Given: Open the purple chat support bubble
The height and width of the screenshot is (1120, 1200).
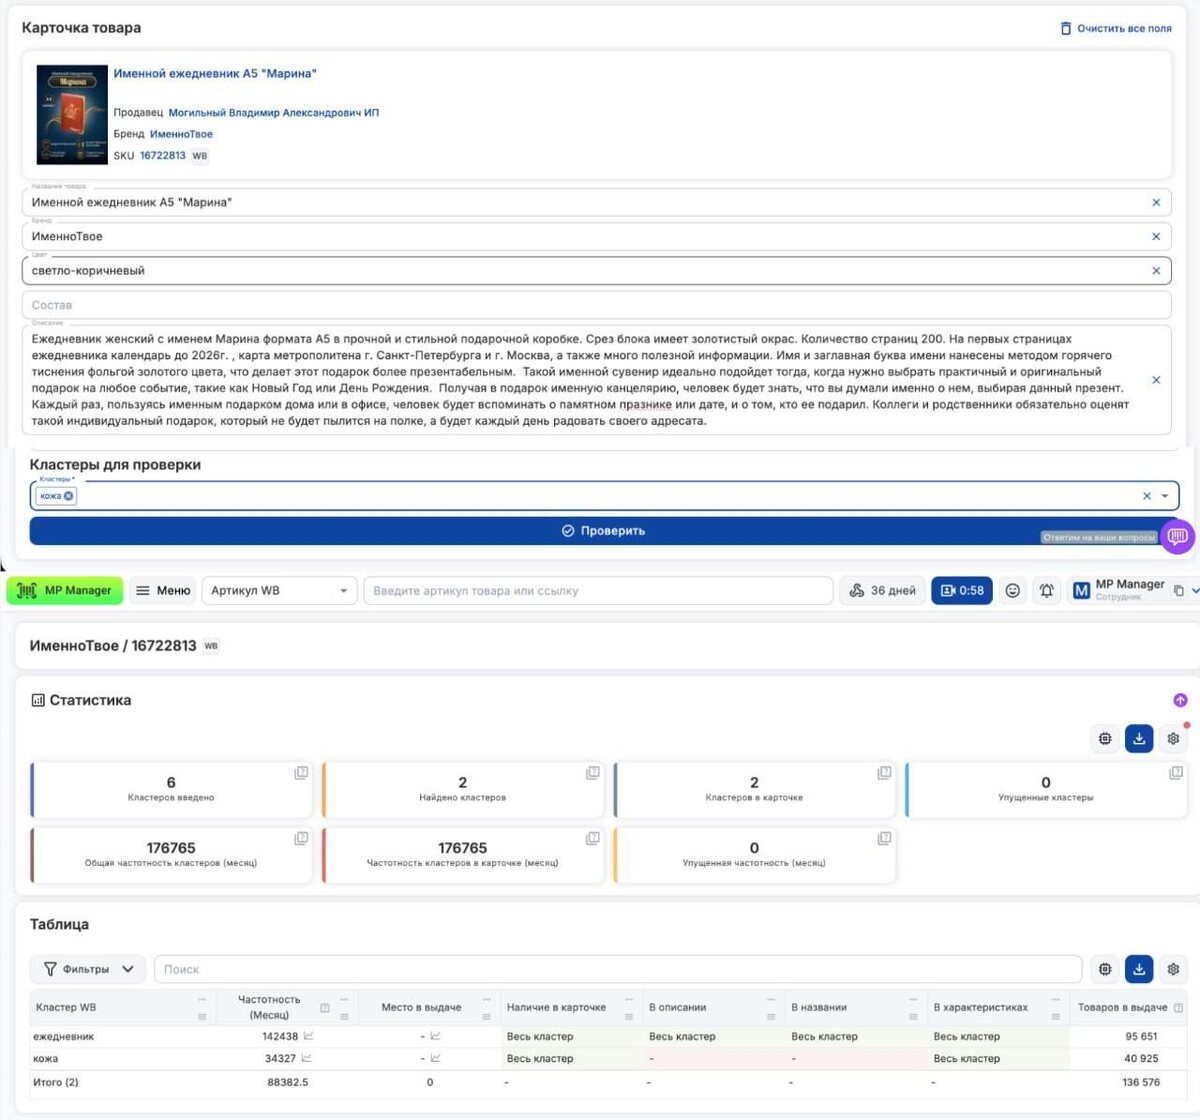Looking at the screenshot, I should point(1177,536).
